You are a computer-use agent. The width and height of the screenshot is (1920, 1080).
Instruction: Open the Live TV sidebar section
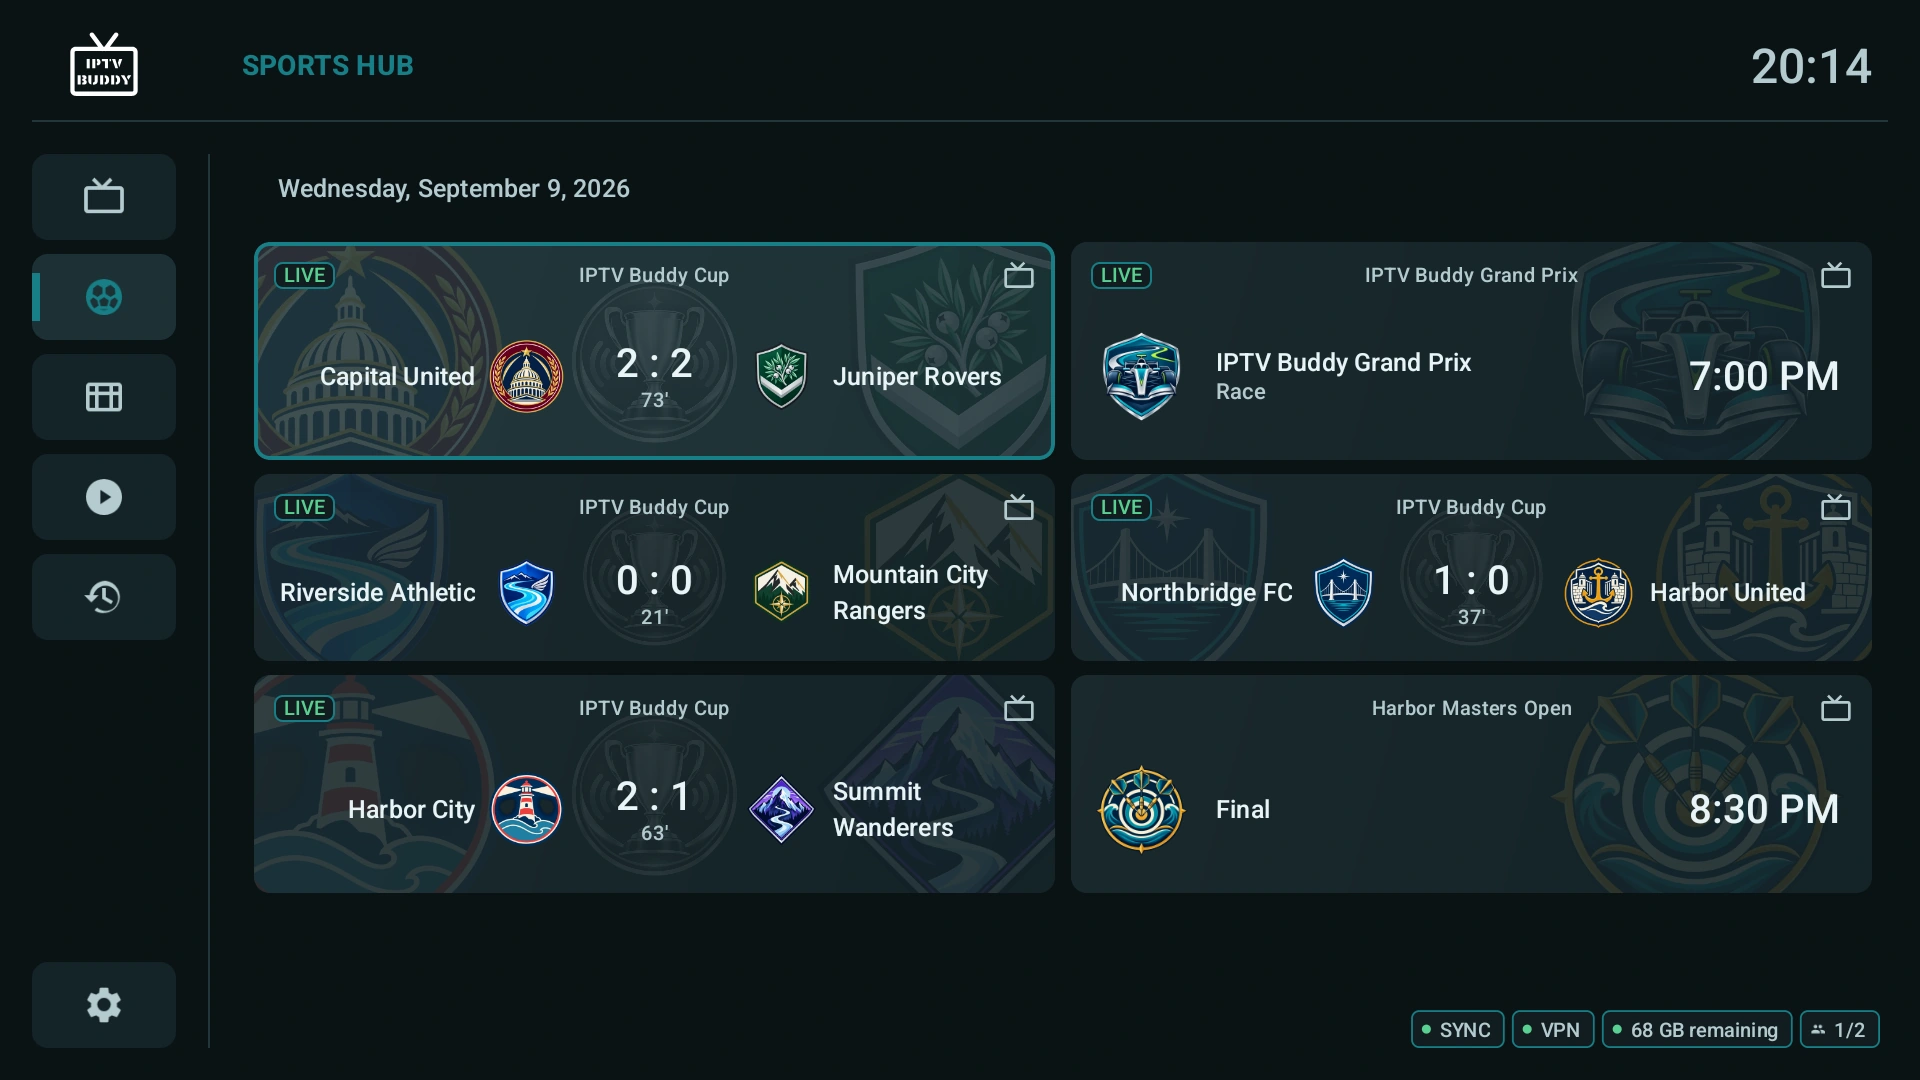point(104,197)
